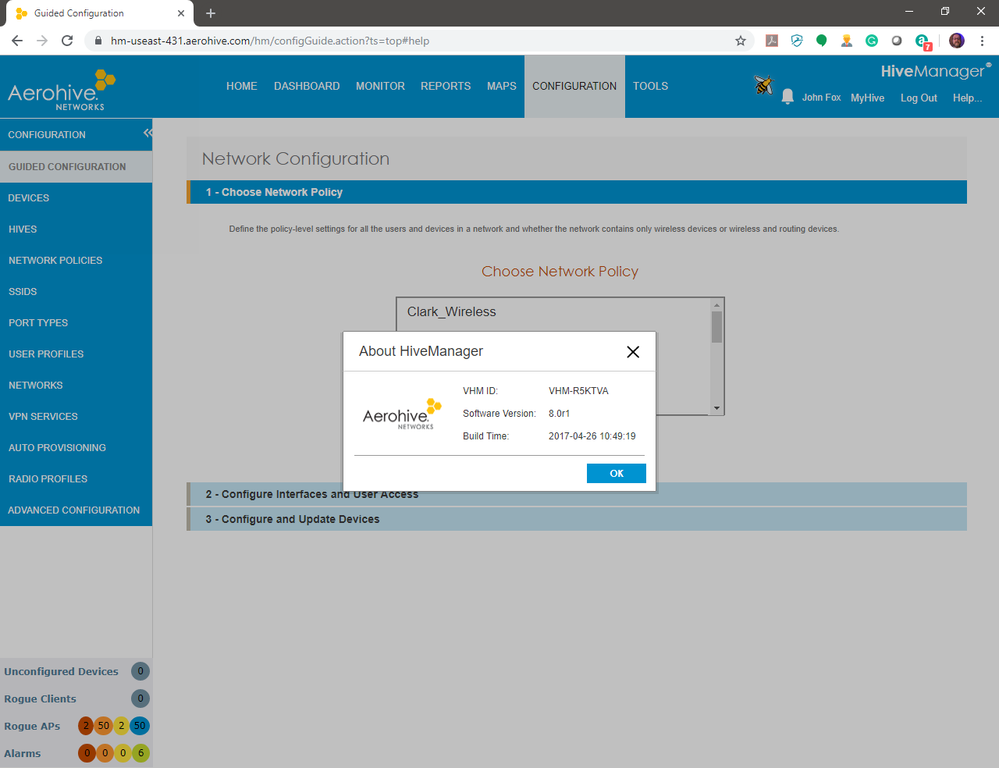Open the HOME menu

tap(241, 86)
